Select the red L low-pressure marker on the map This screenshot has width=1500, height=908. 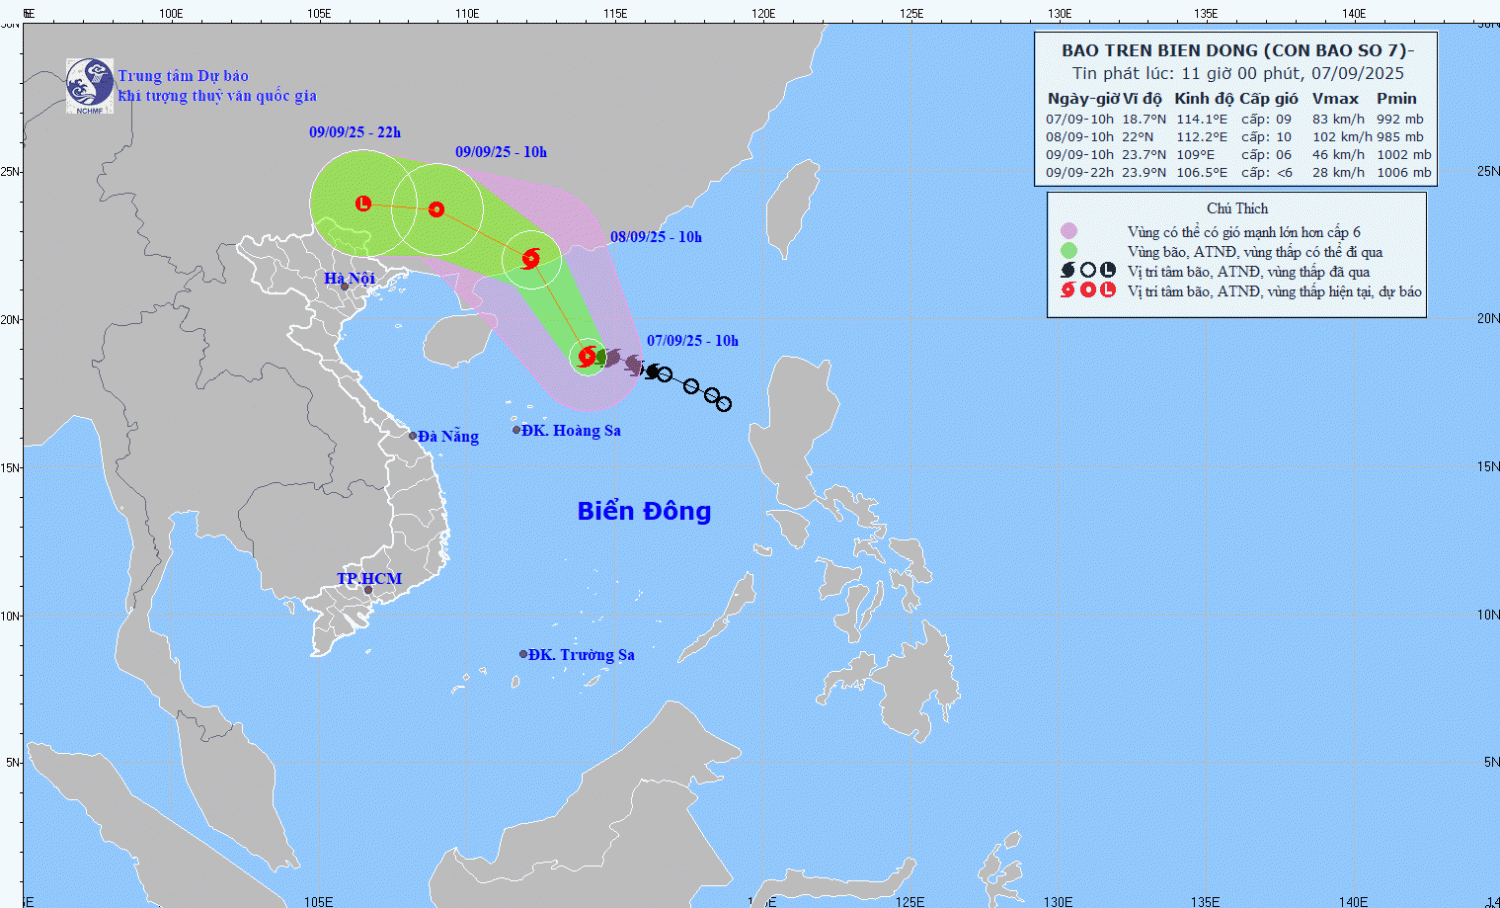[363, 203]
